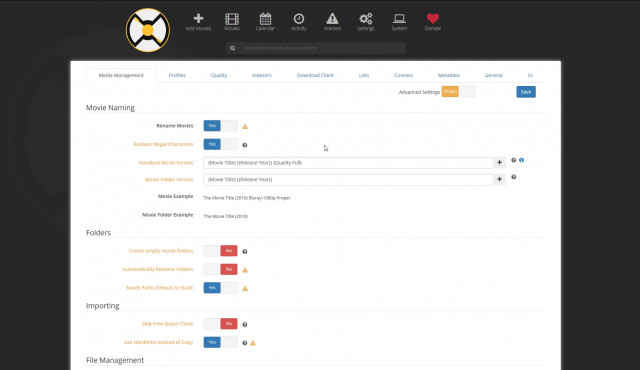Click blue info icon beside Standard Movie Format

point(521,160)
